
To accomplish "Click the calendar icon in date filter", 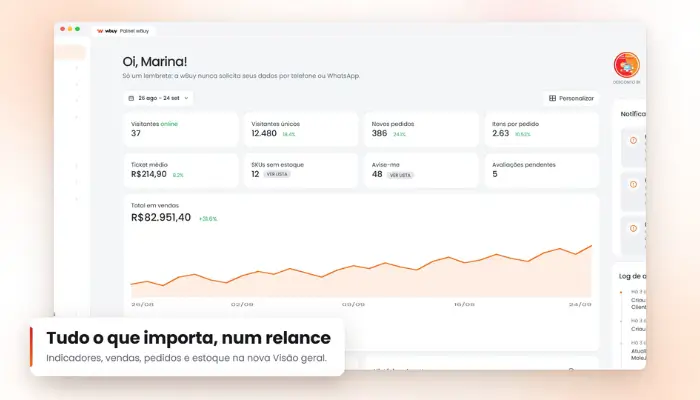I will (131, 98).
